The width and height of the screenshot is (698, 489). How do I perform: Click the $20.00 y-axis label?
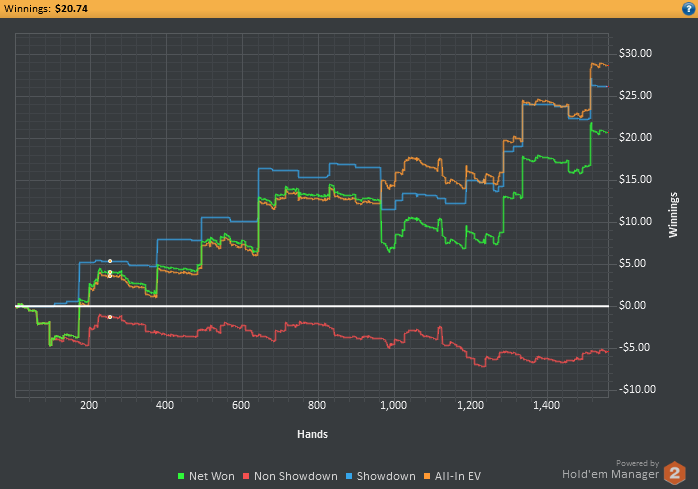tap(635, 137)
